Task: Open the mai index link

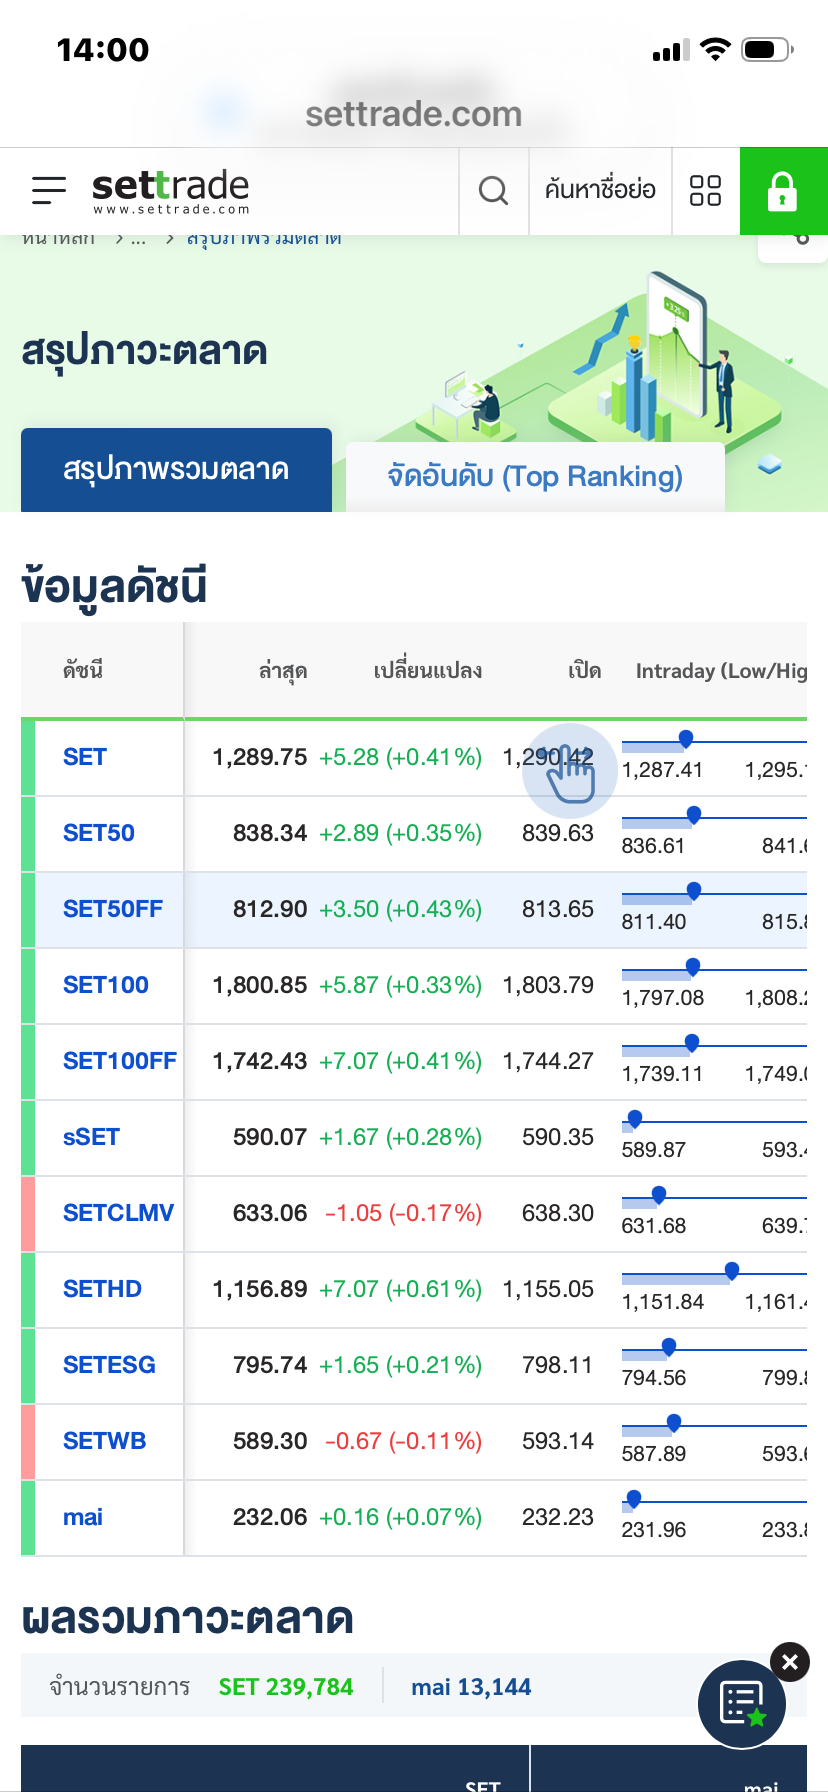Action: [83, 1517]
